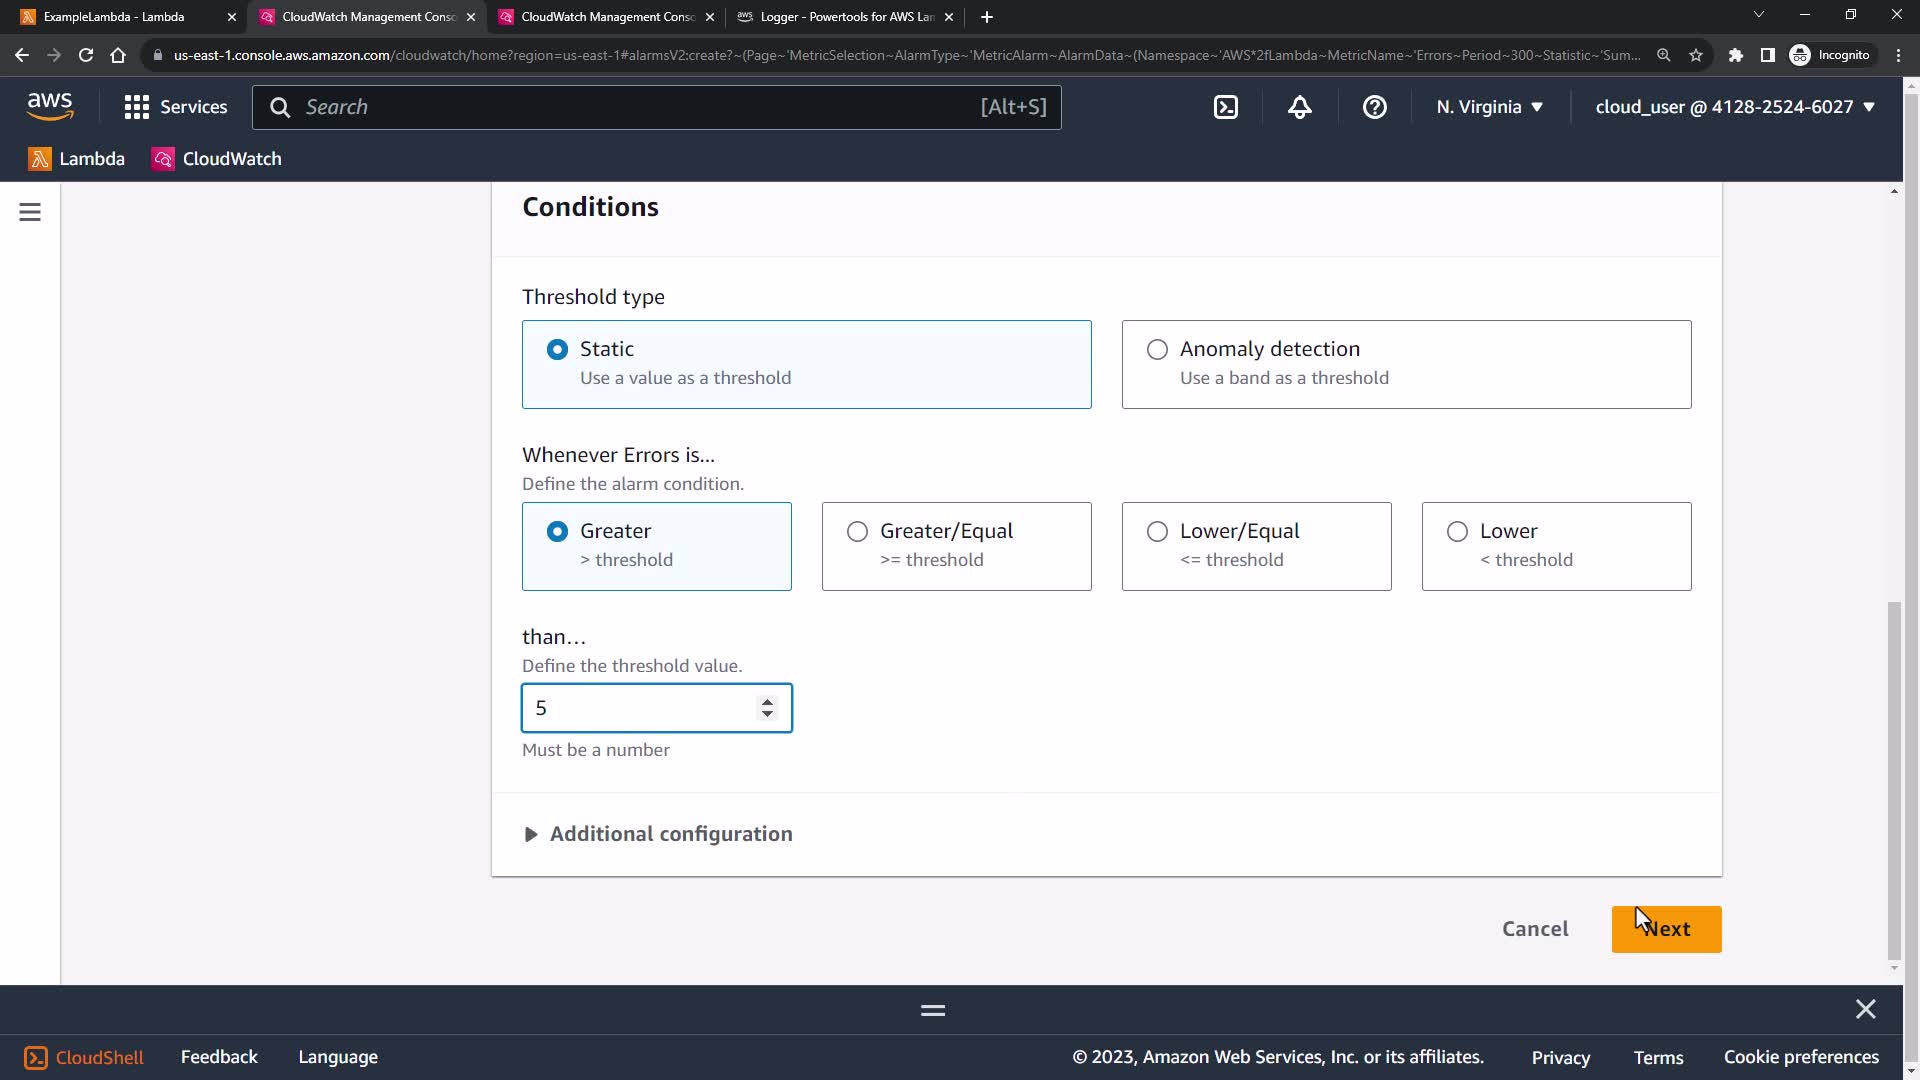Viewport: 1920px width, 1080px height.
Task: Open Lambda favorites shortcut
Action: tap(77, 159)
